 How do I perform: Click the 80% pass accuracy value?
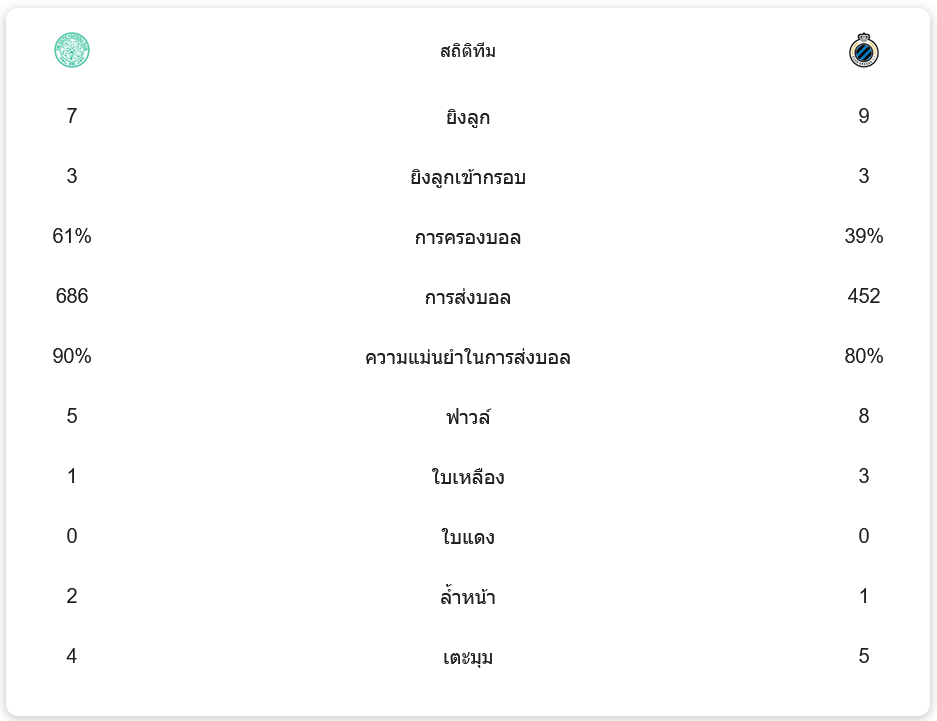[863, 357]
